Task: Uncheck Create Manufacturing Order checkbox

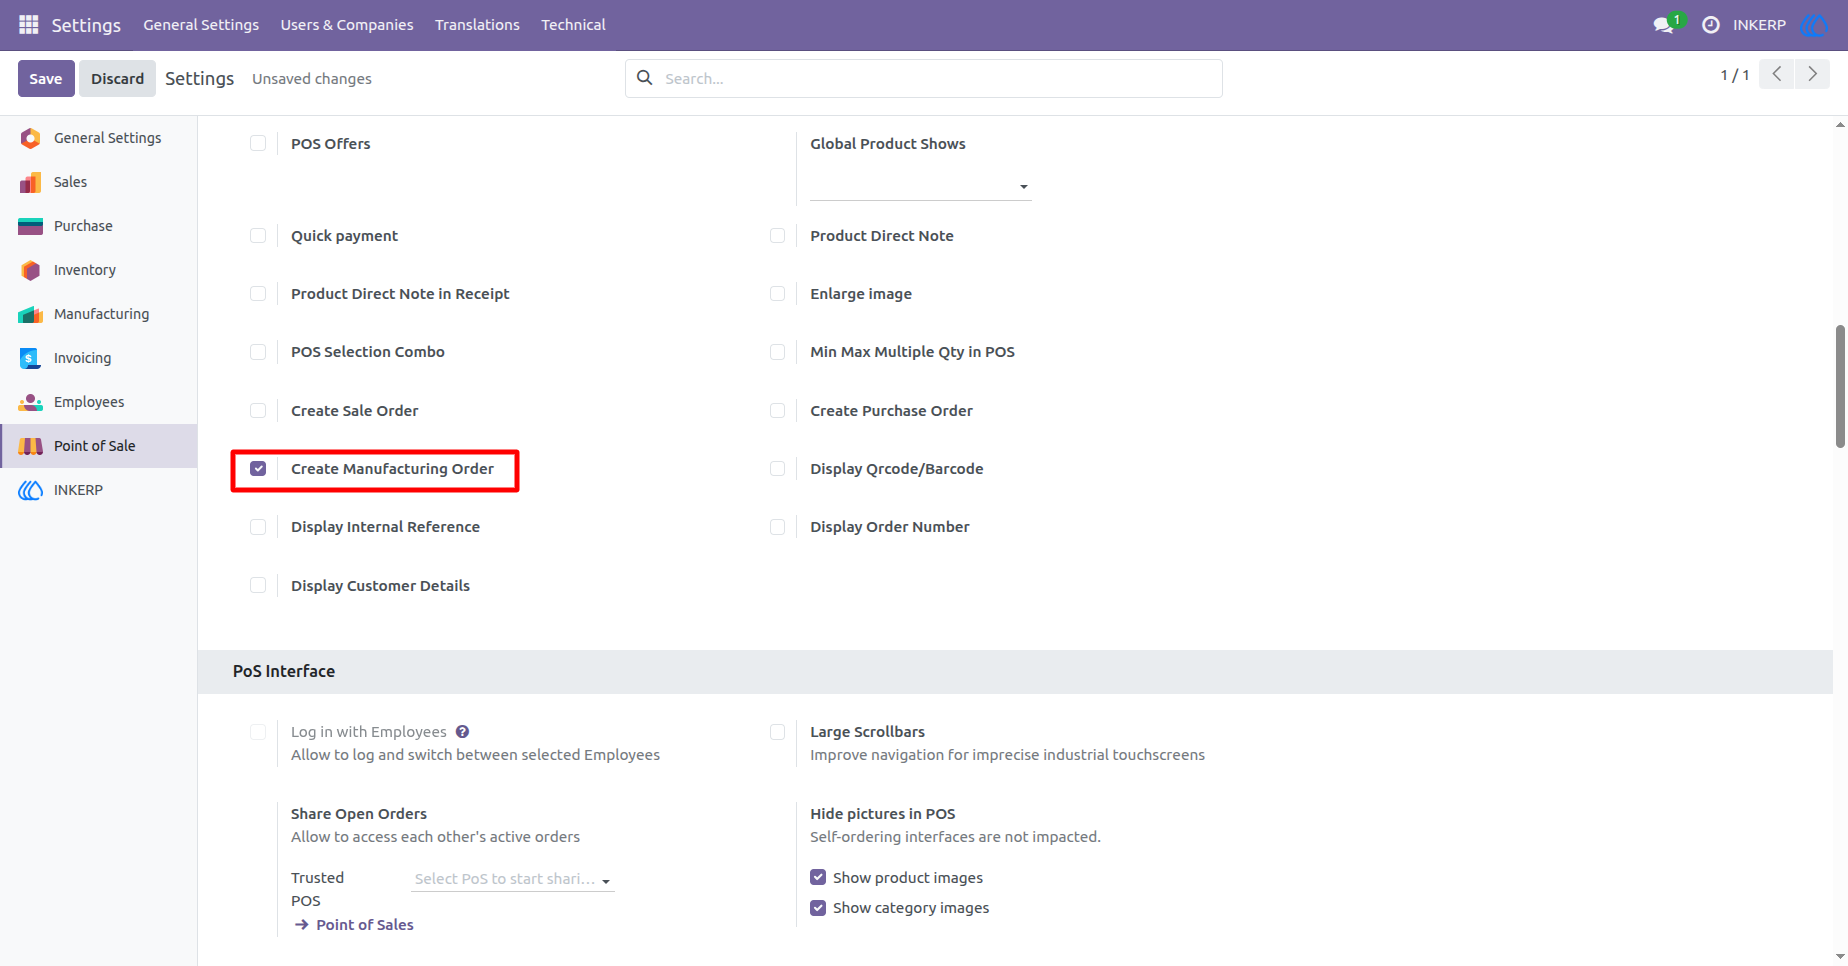Action: [x=258, y=468]
